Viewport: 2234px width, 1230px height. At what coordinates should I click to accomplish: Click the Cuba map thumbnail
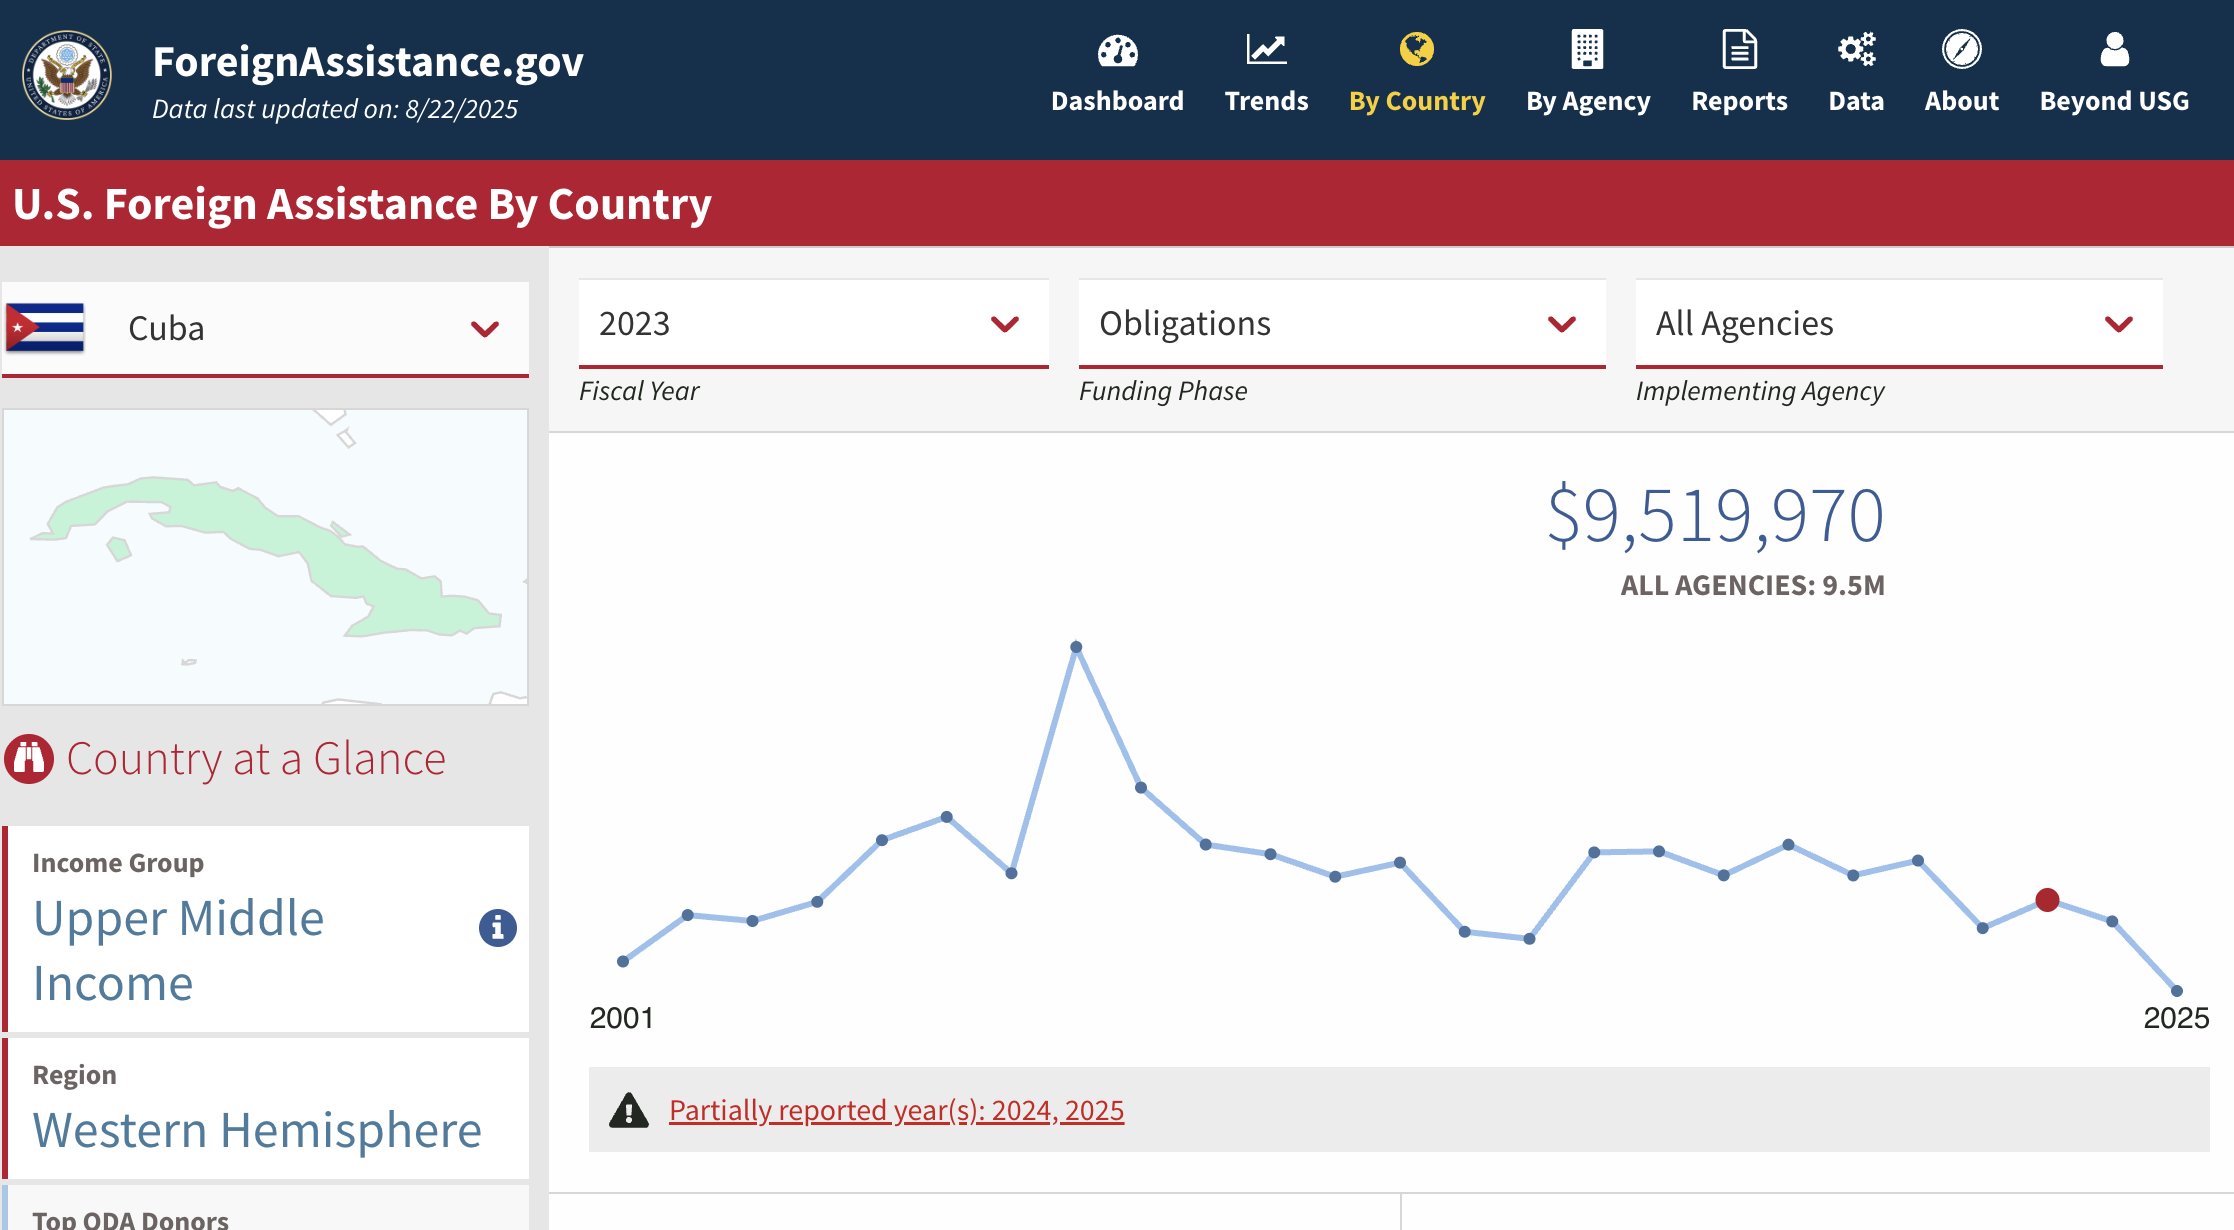[x=266, y=556]
